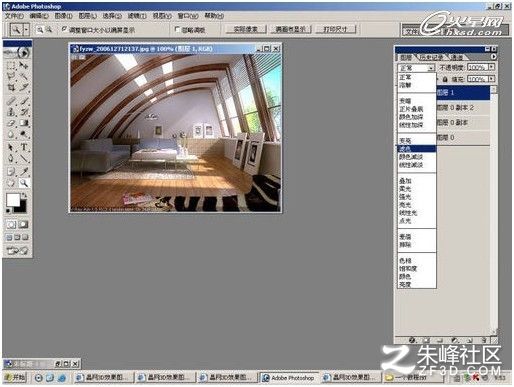
Task: Toggle the ignore palettes checkbox
Action: (x=177, y=29)
